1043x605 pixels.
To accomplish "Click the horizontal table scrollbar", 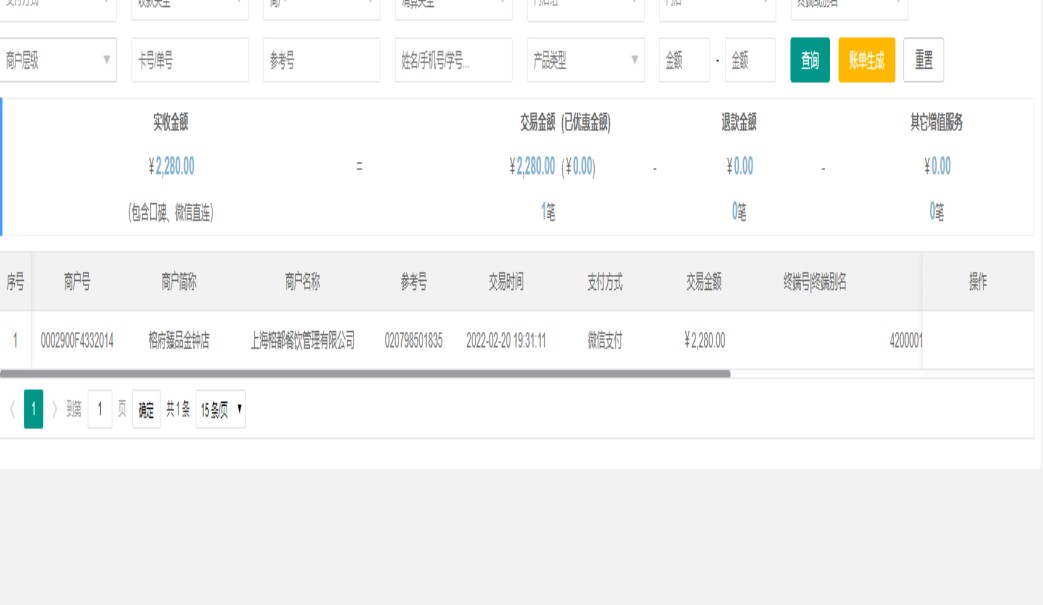I will coord(365,374).
